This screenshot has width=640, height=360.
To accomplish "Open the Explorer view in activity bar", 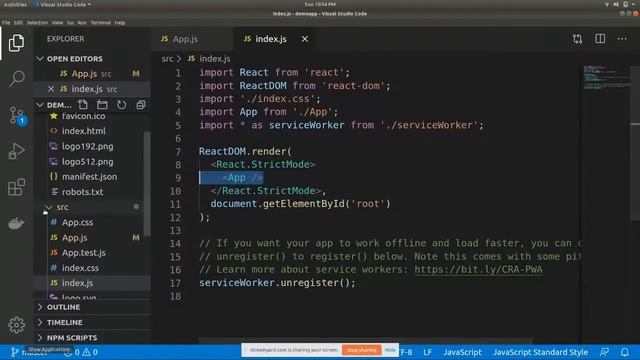I will click(x=16, y=43).
